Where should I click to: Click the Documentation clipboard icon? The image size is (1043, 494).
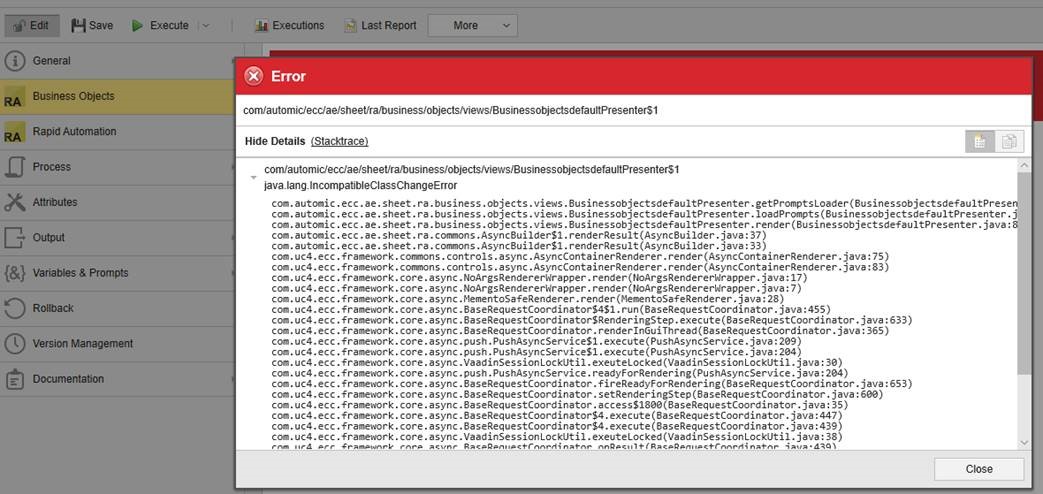[15, 379]
